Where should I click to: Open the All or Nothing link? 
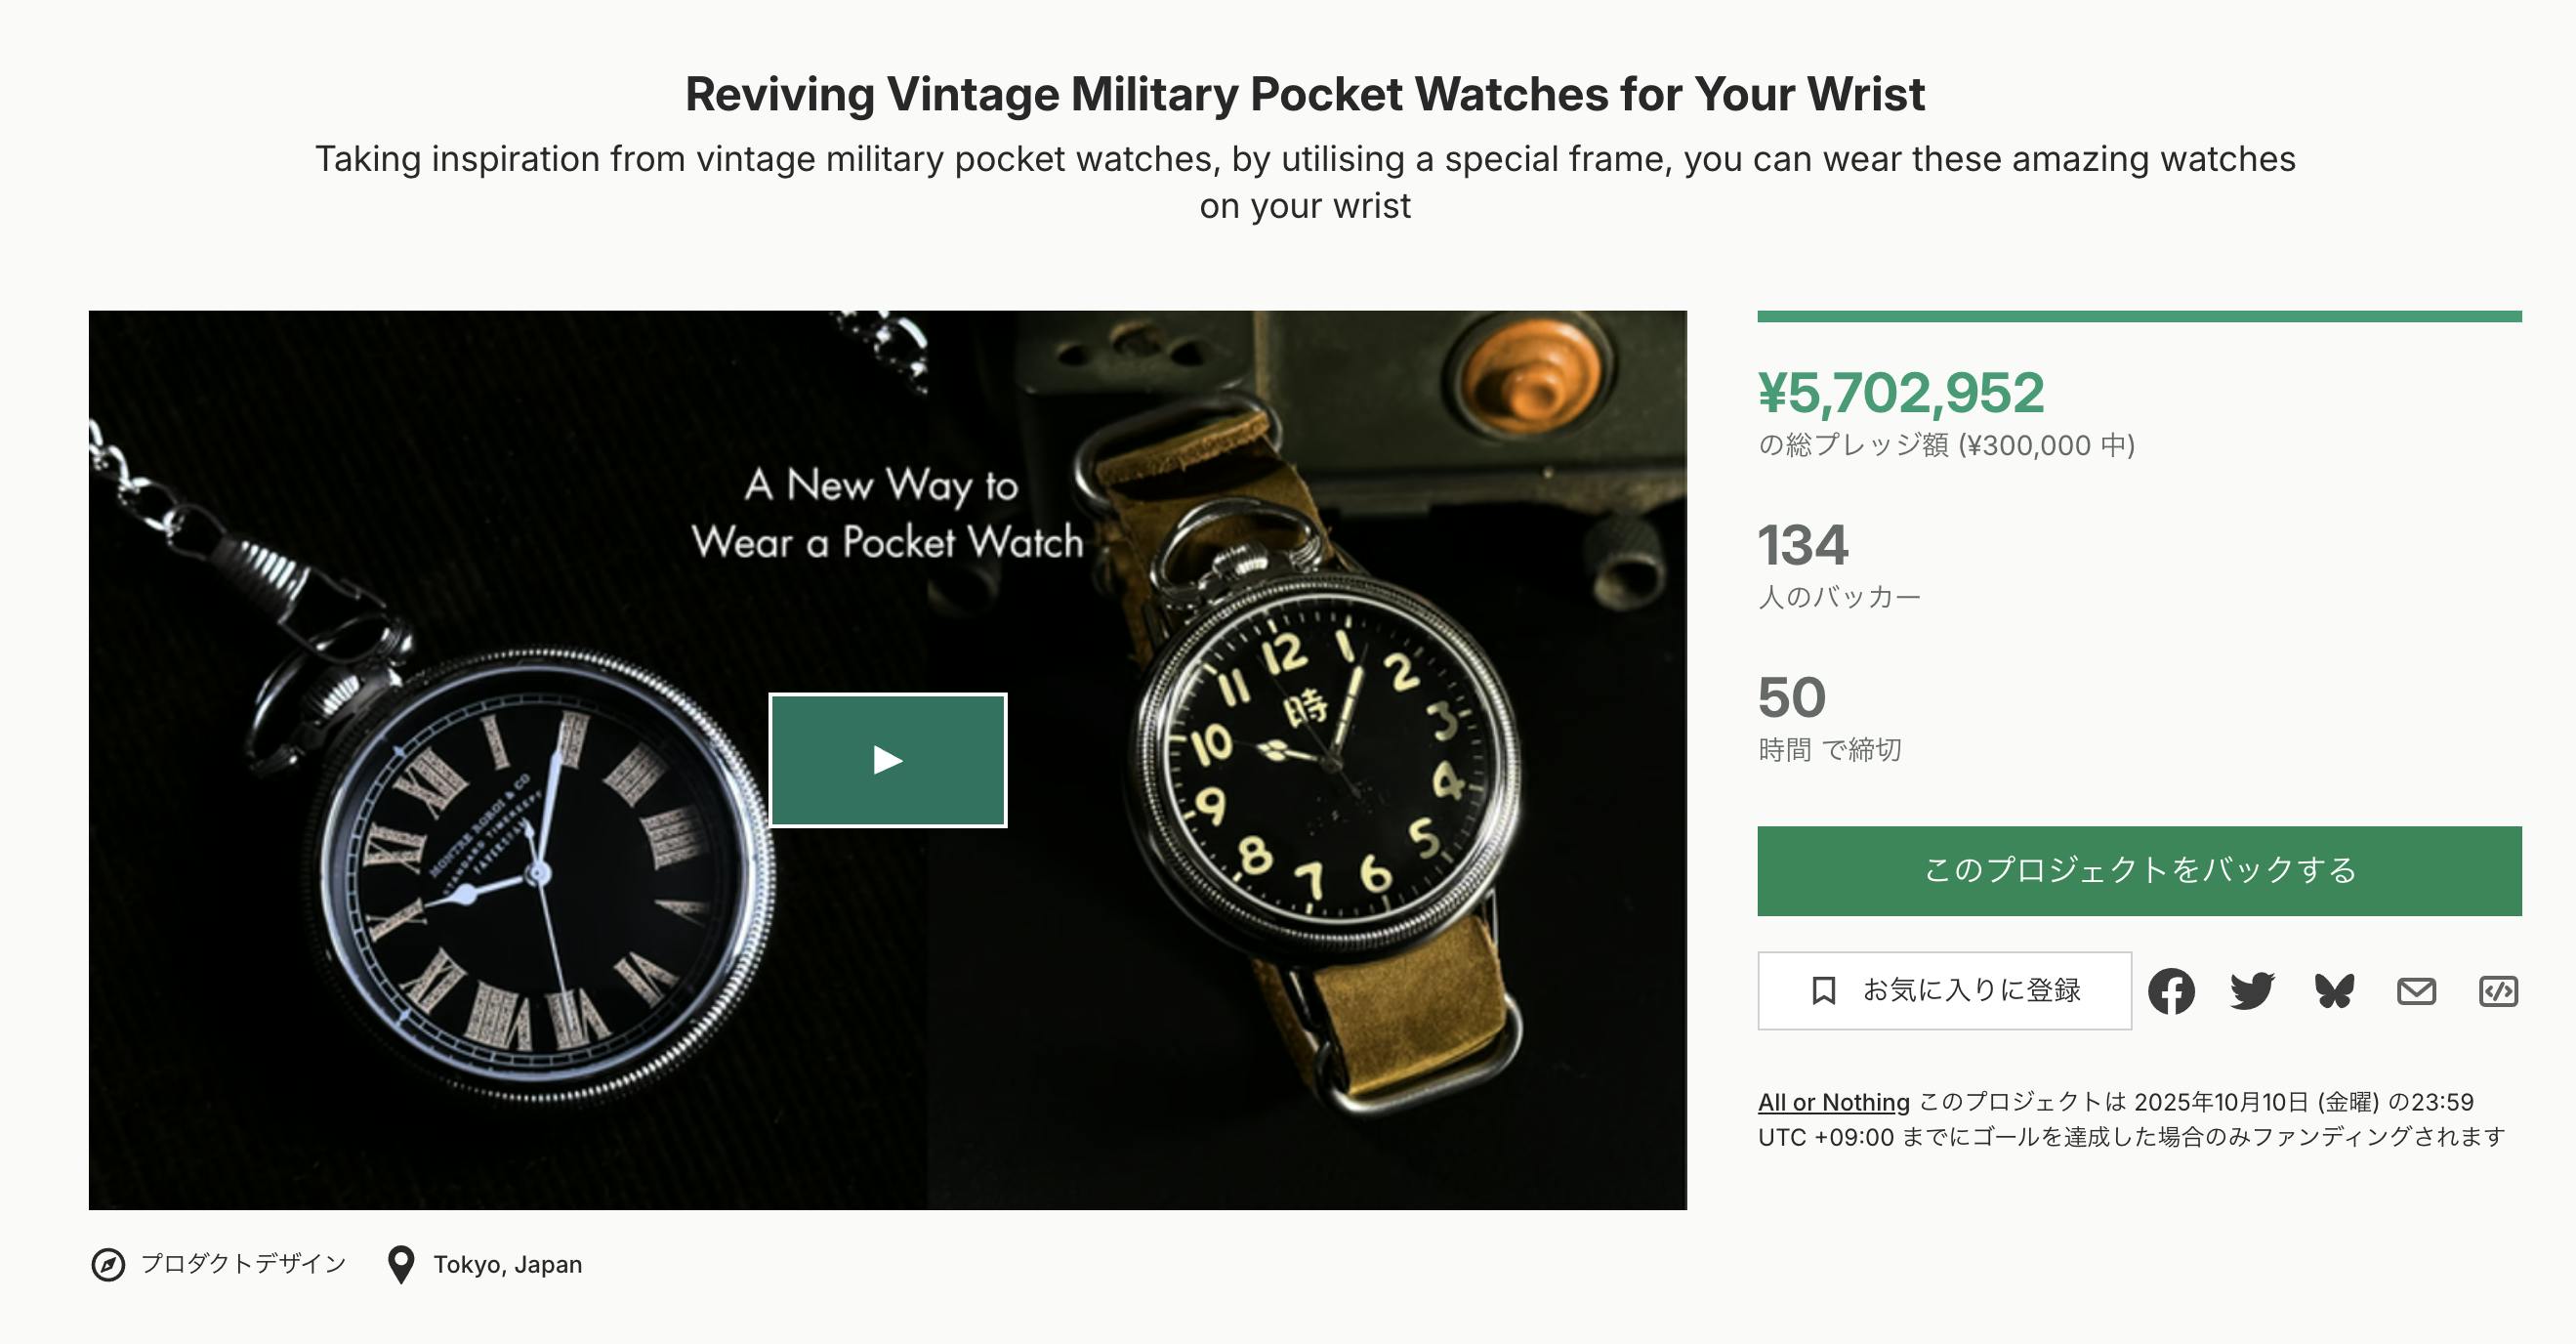(1833, 1102)
